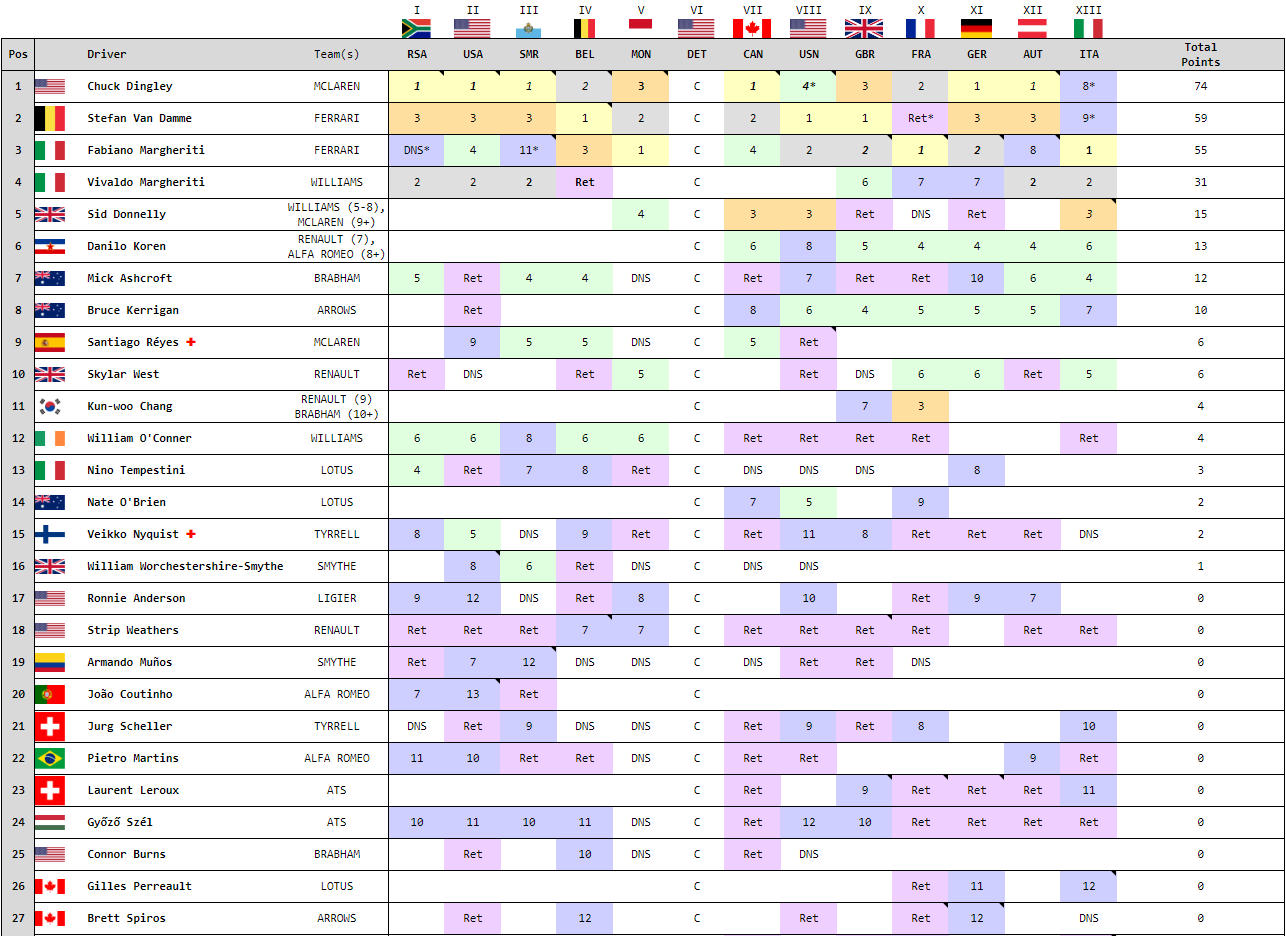This screenshot has width=1286, height=936.
Task: Select the Swiss flag beside Jurg Scheller
Action: coord(50,726)
